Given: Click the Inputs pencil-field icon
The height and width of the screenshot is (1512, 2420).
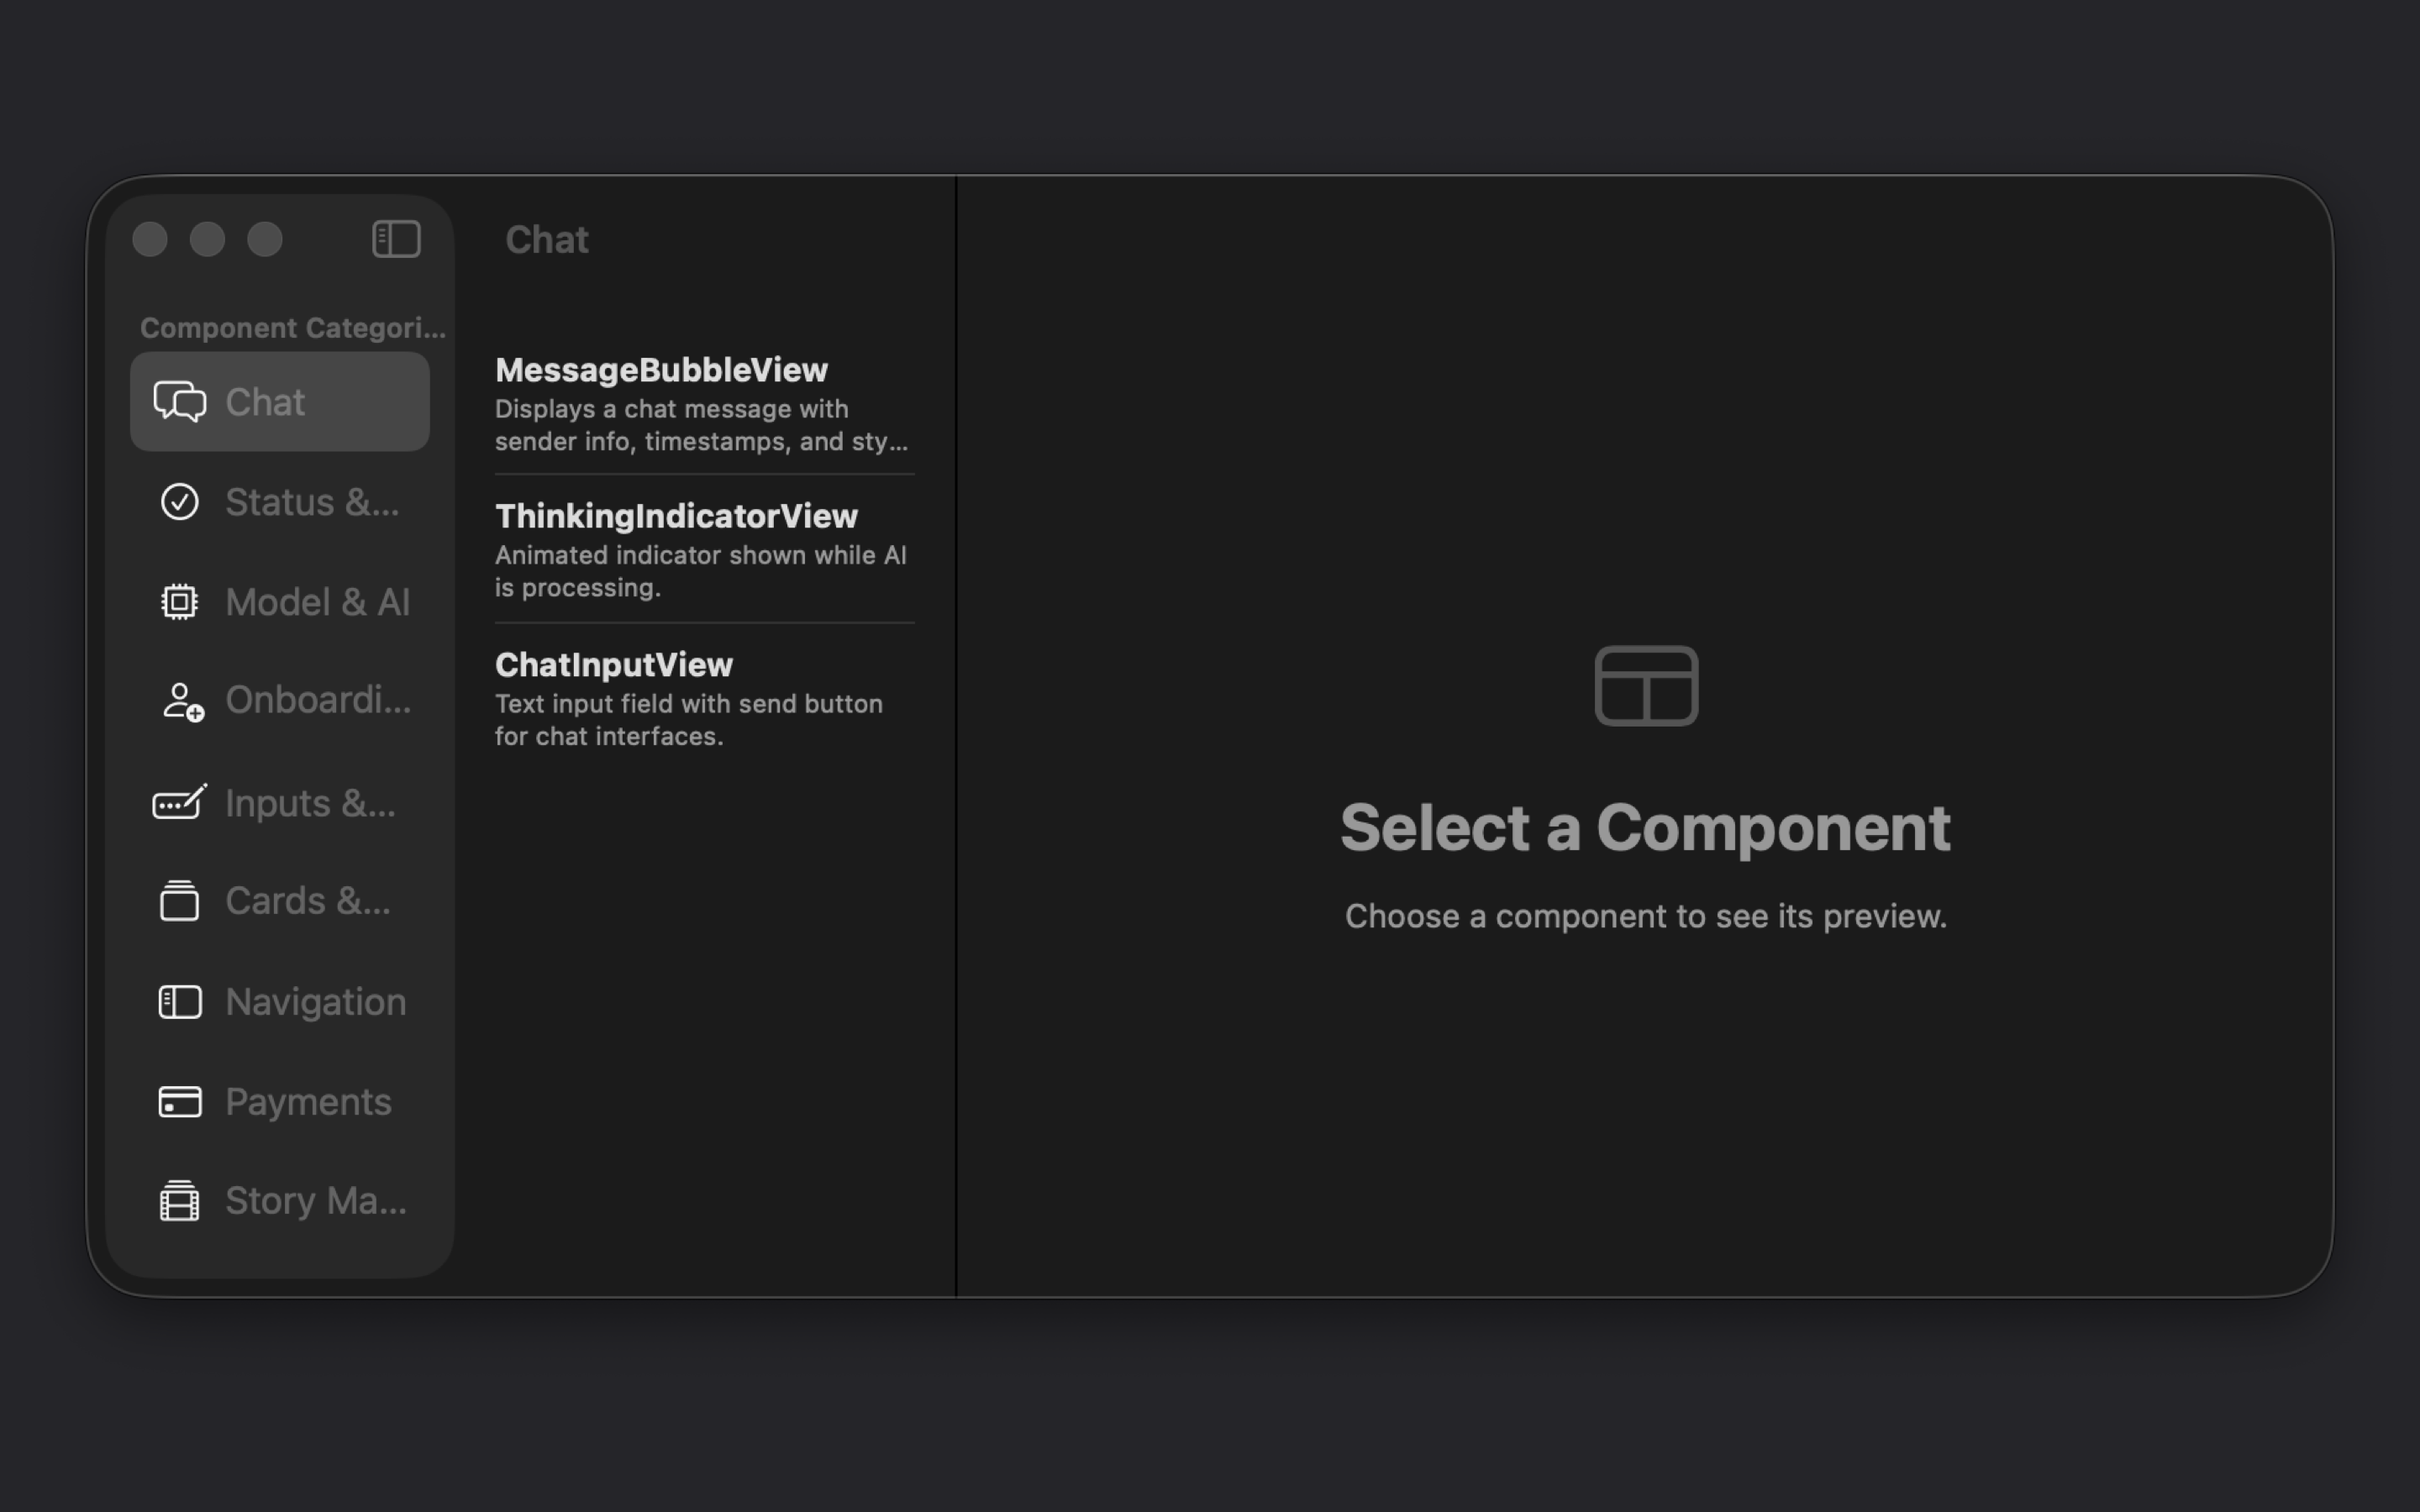Looking at the screenshot, I should 180,802.
